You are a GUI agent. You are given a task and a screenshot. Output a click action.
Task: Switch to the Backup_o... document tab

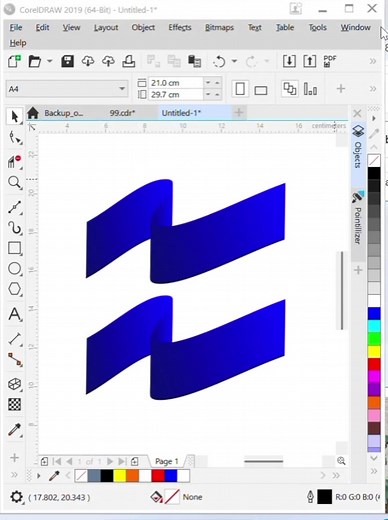[64, 113]
